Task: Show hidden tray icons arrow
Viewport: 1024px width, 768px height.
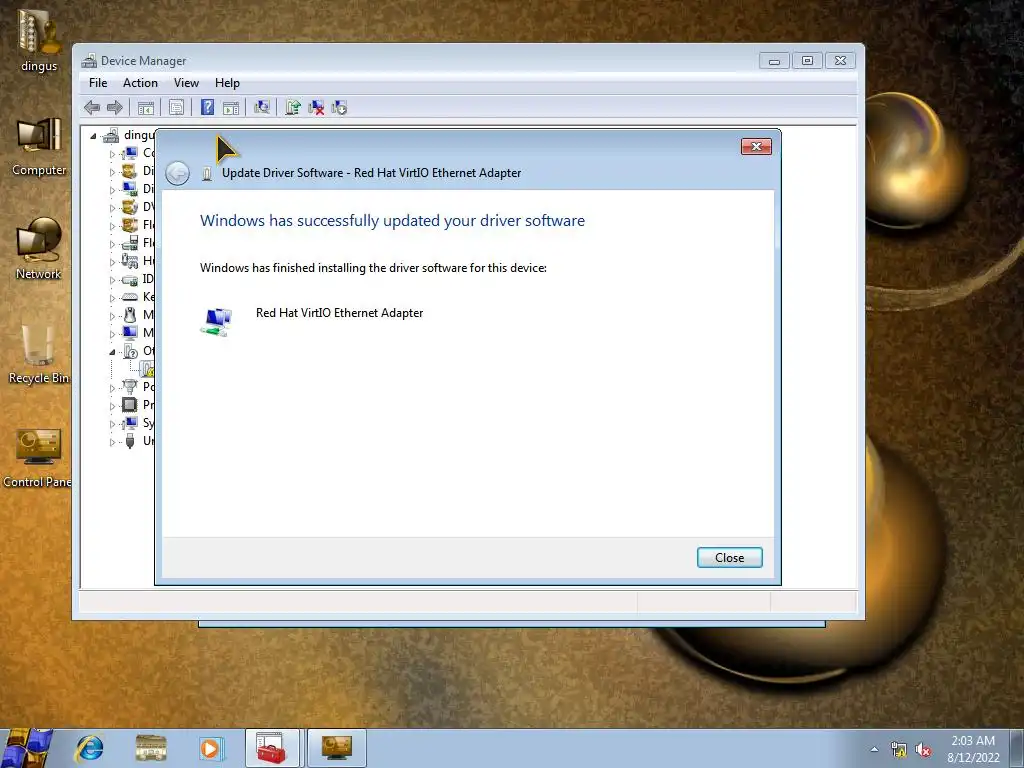Action: [x=874, y=749]
